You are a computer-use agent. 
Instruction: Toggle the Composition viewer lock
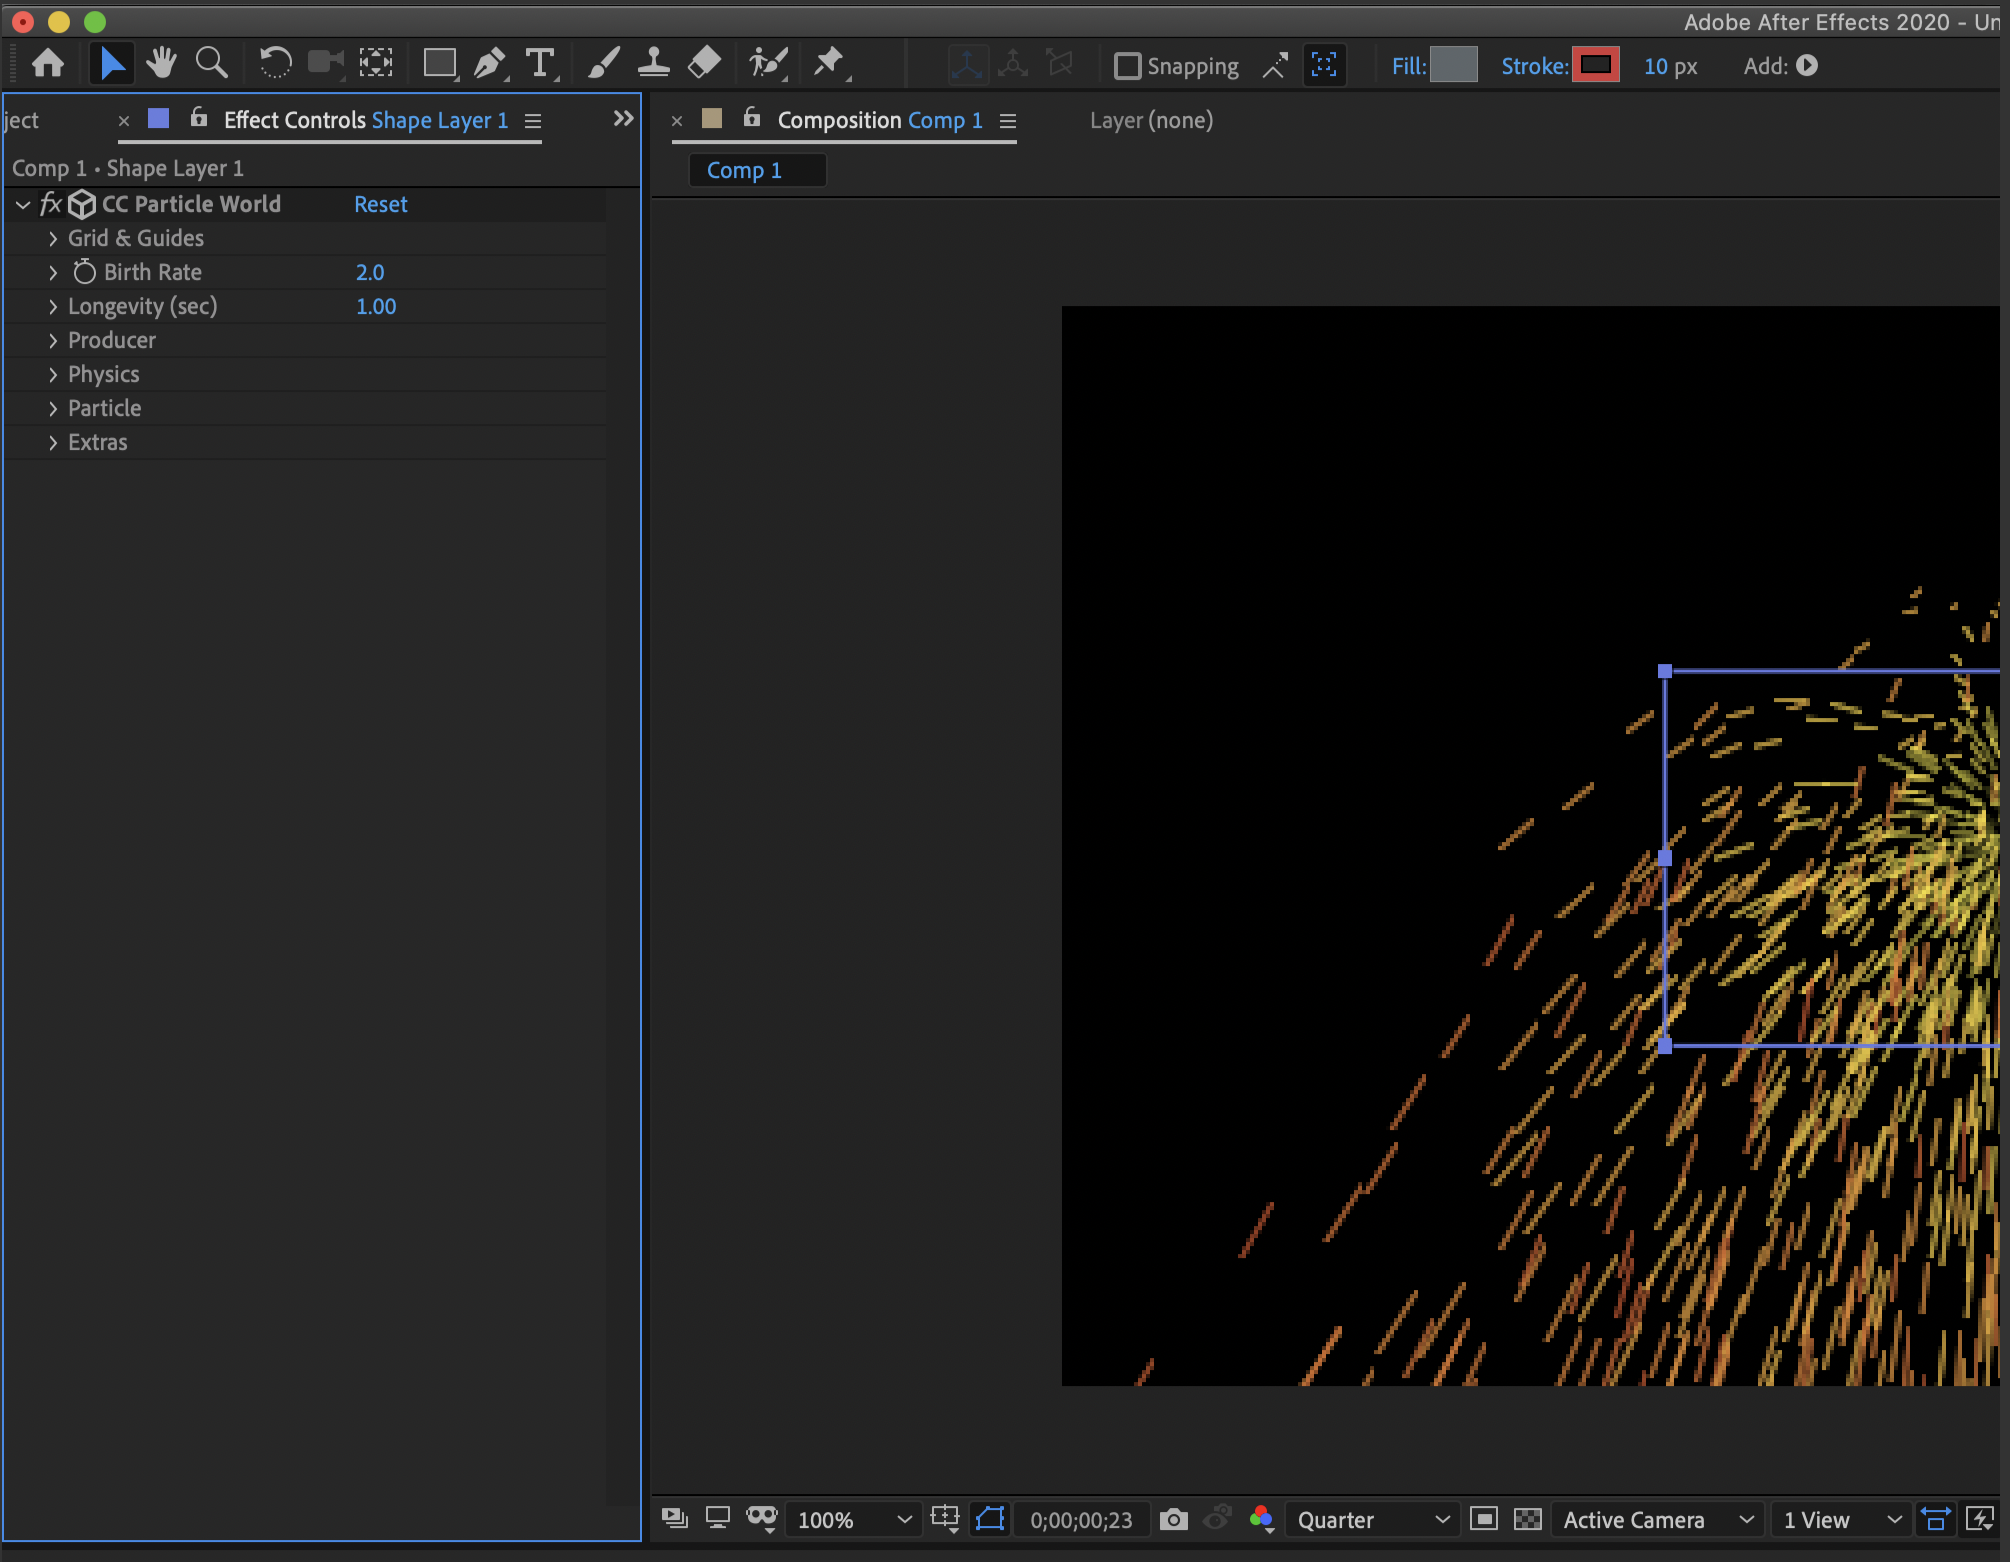[x=752, y=118]
